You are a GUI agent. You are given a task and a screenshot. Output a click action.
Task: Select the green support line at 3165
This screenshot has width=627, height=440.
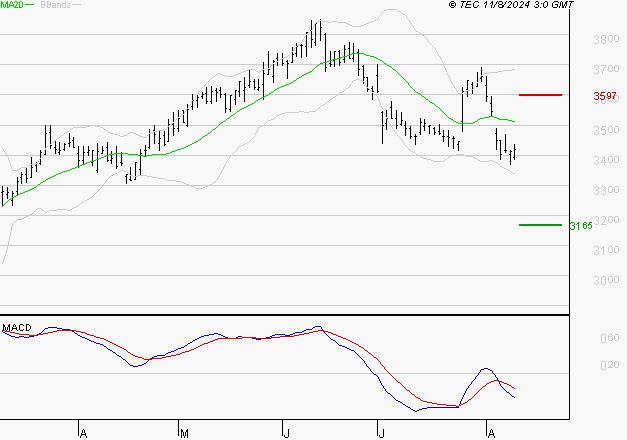click(x=540, y=225)
